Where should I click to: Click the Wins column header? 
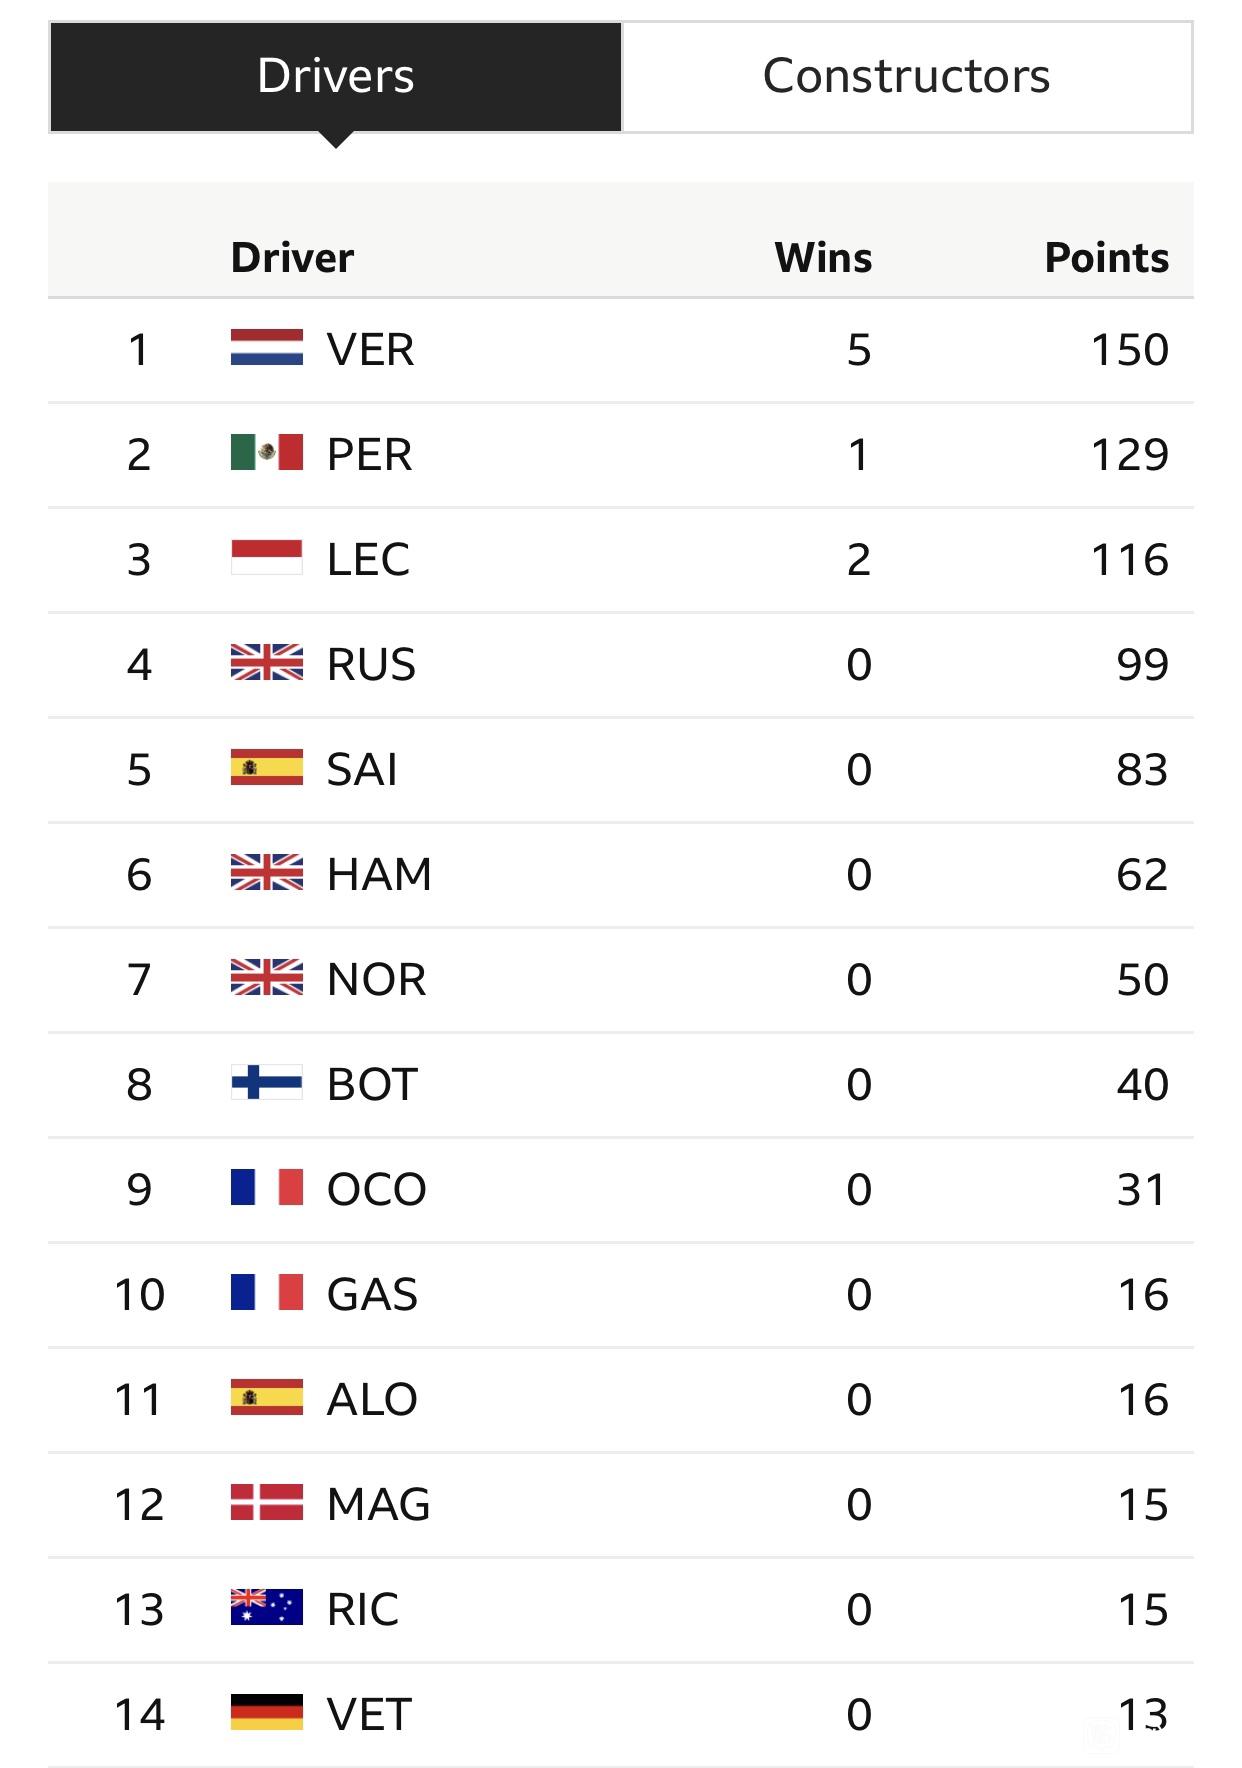(x=823, y=258)
